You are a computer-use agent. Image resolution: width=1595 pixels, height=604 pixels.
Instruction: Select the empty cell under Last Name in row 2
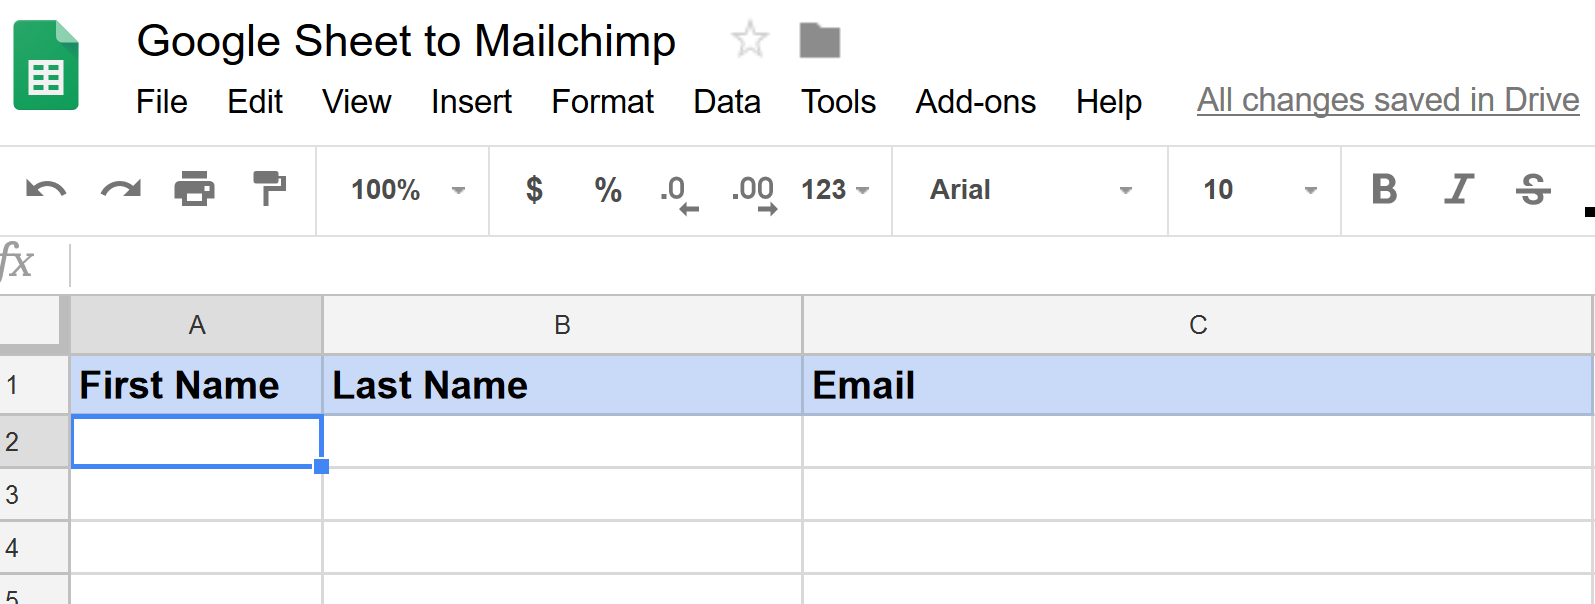tap(562, 441)
